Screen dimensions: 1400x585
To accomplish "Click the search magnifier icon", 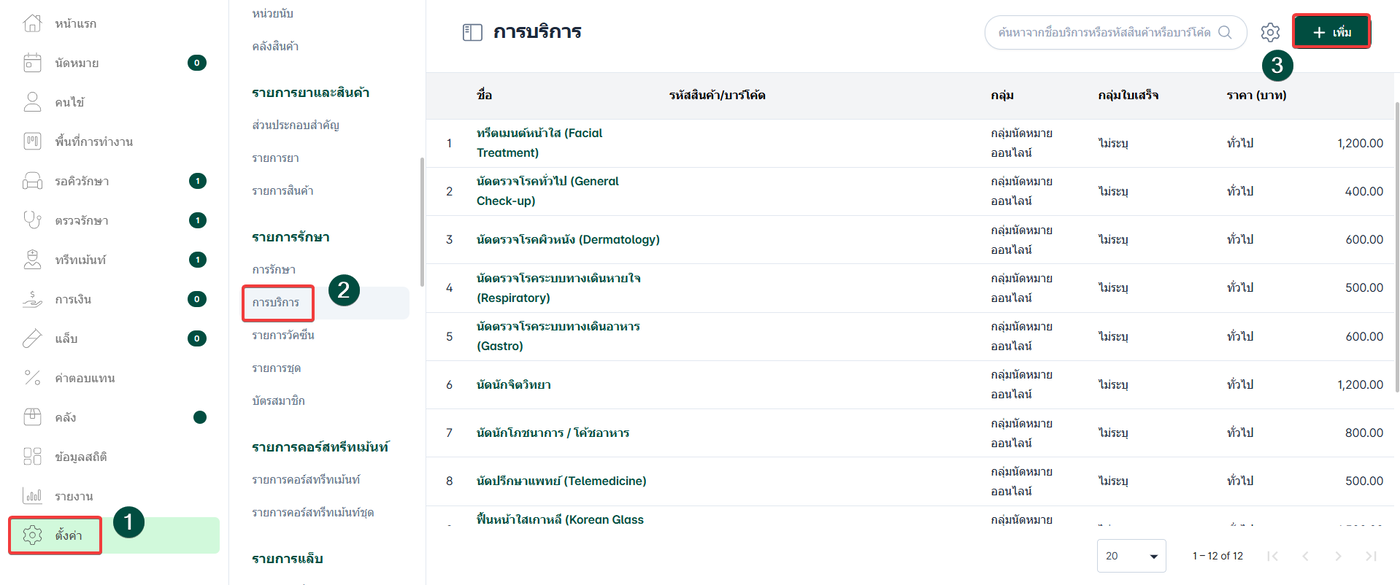I will pyautogui.click(x=1225, y=32).
